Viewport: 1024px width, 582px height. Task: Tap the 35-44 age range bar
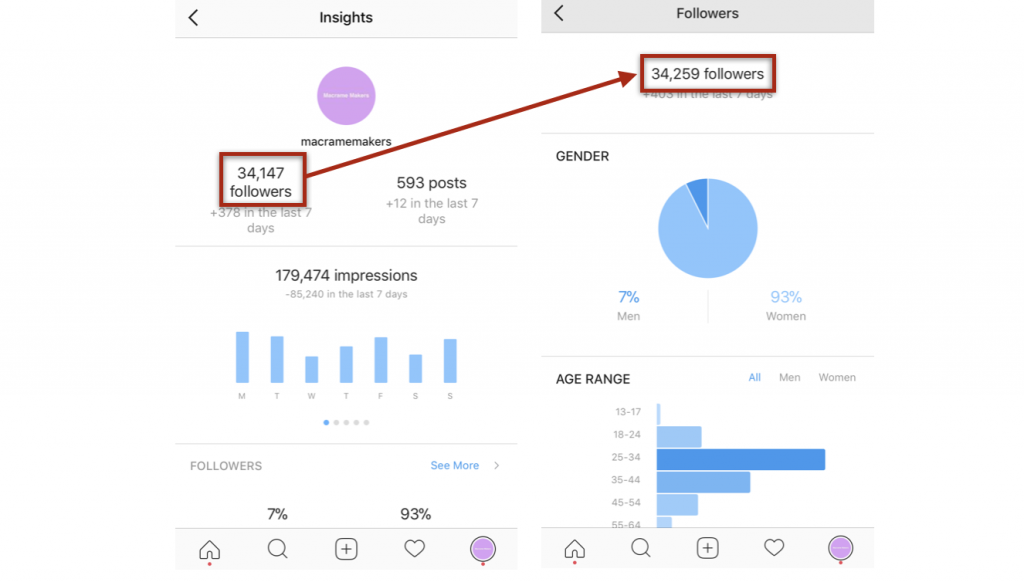pyautogui.click(x=703, y=482)
